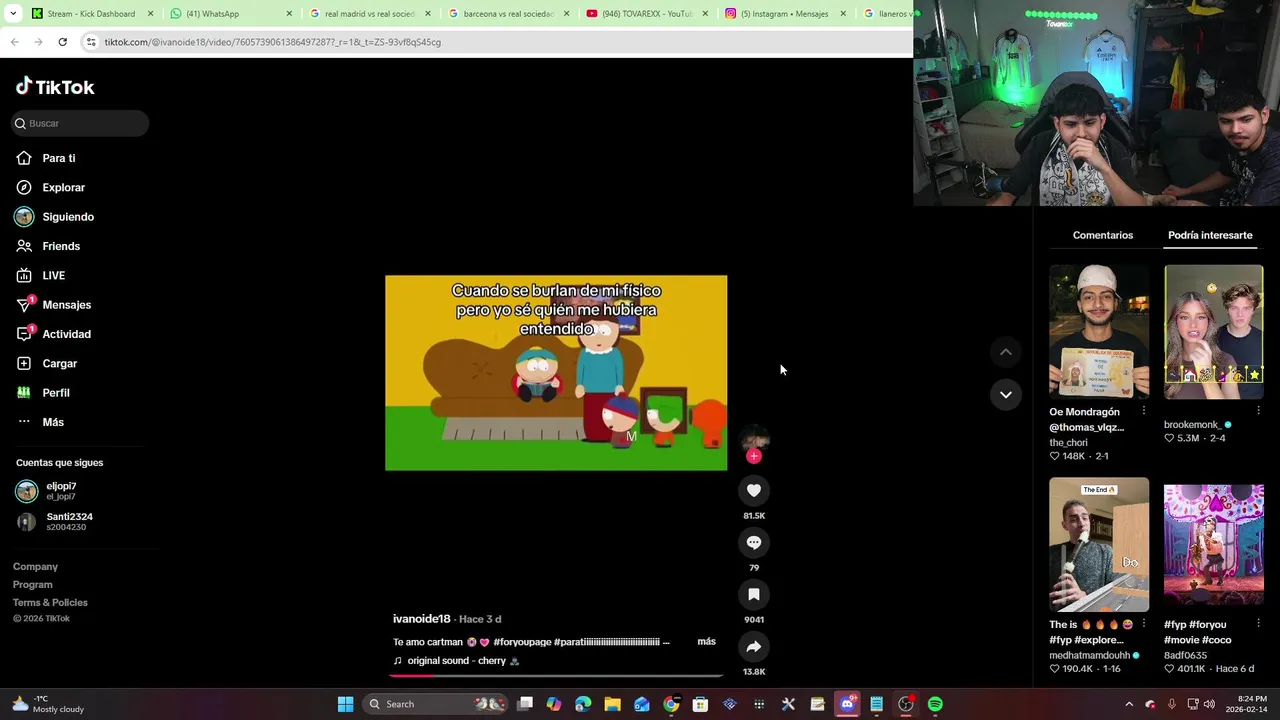Open more options for the the_chori video
This screenshot has height=720, width=1280.
pos(1144,411)
